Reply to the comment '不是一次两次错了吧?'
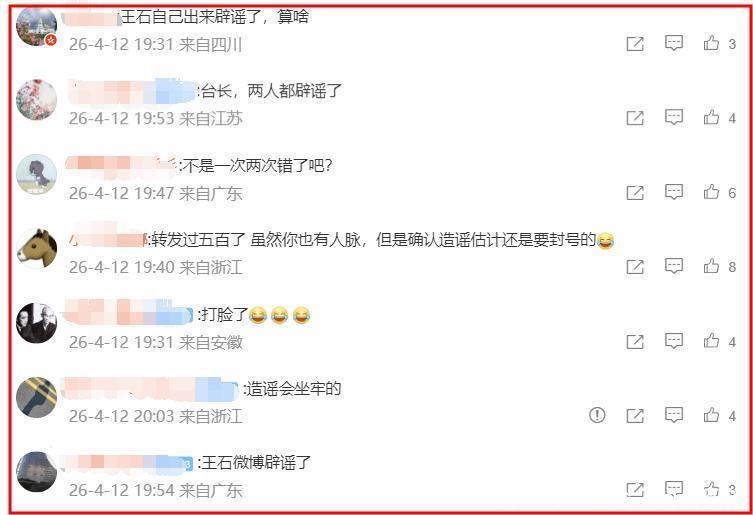This screenshot has height=515, width=753. tap(674, 192)
